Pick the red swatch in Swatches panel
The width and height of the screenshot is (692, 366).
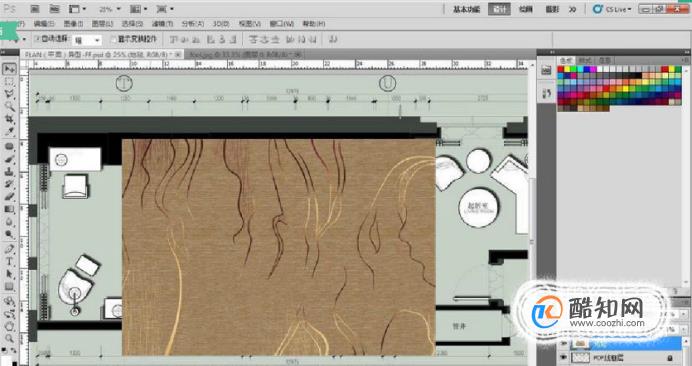[x=560, y=69]
